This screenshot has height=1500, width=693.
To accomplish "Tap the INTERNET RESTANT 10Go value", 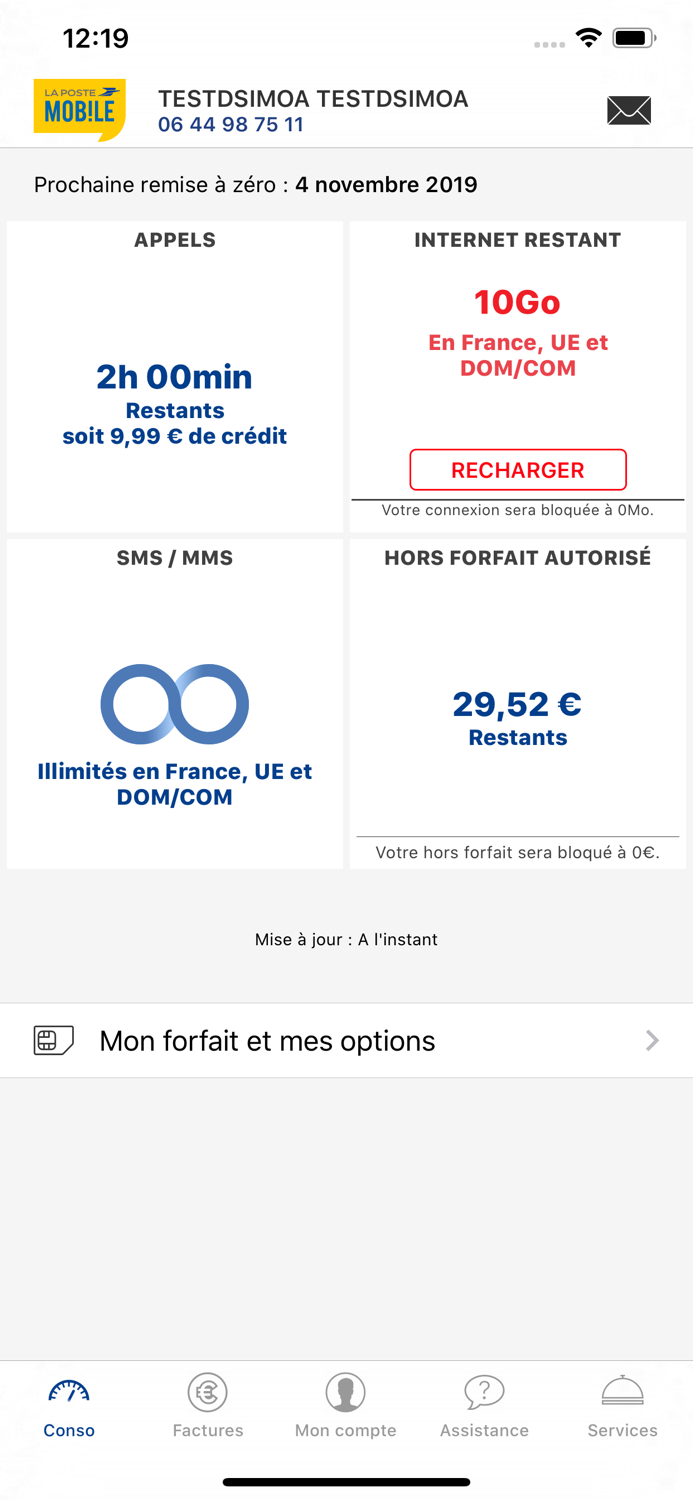I will tap(517, 302).
